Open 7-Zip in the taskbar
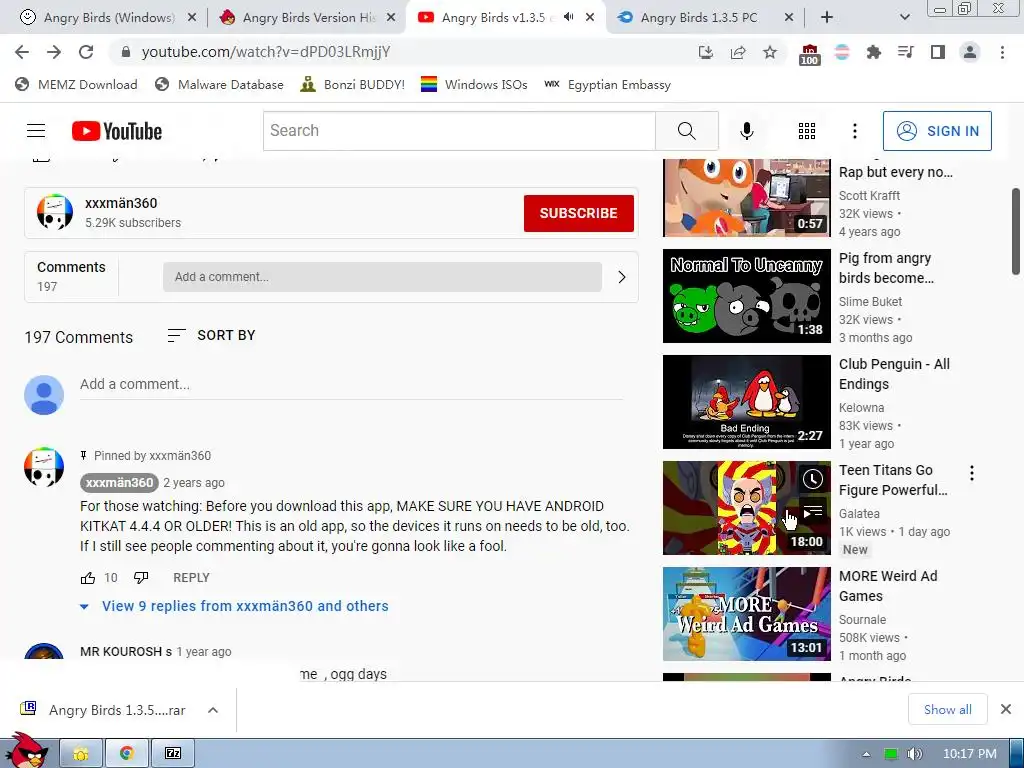Viewport: 1024px width, 768px height. [173, 753]
